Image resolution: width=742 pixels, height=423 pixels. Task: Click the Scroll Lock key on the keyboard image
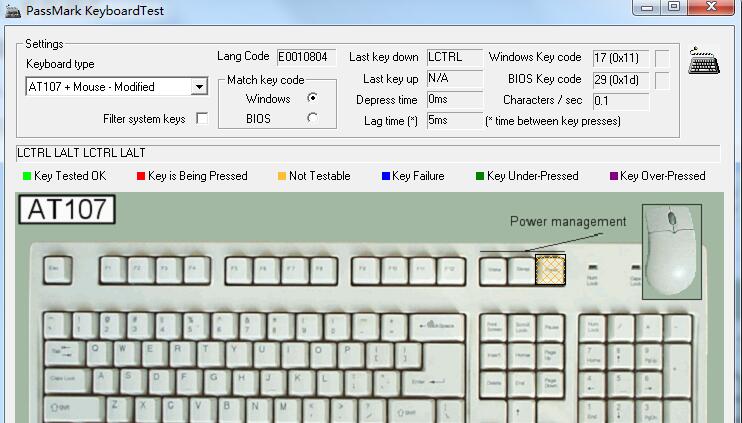522,327
